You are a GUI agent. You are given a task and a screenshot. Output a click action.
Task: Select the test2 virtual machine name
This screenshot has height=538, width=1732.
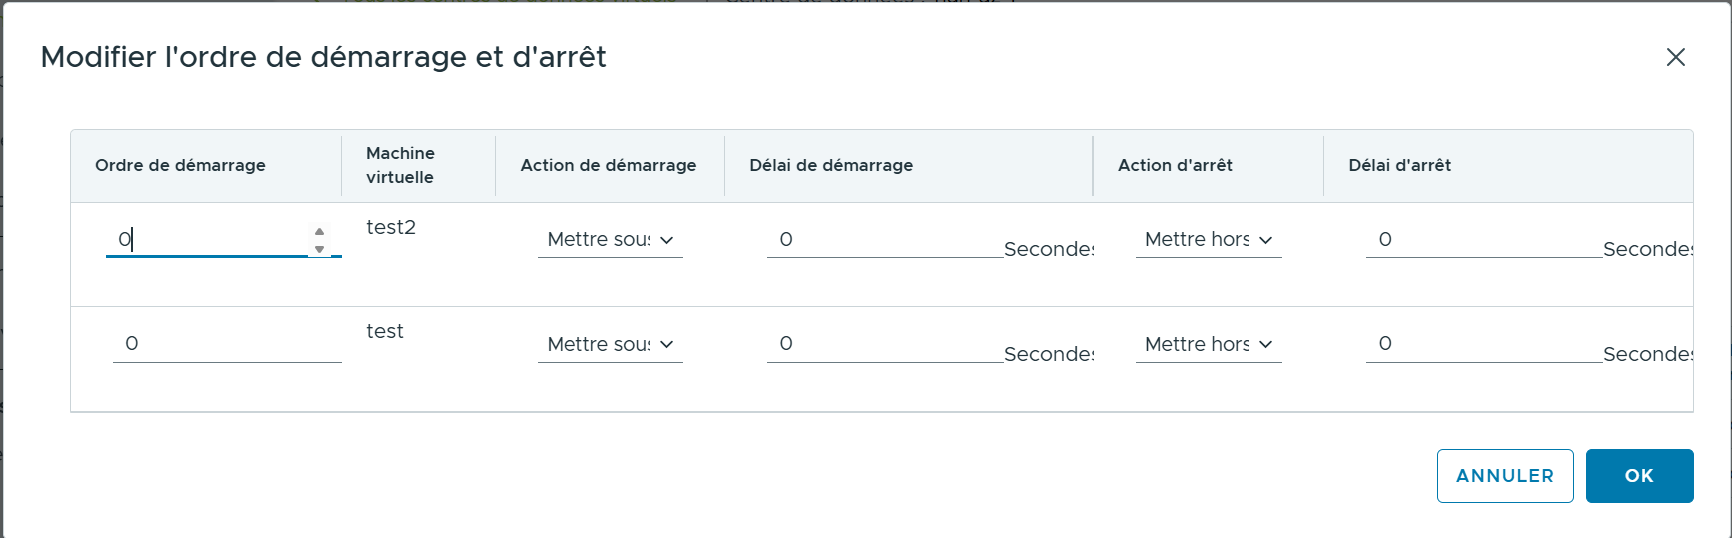click(x=391, y=228)
